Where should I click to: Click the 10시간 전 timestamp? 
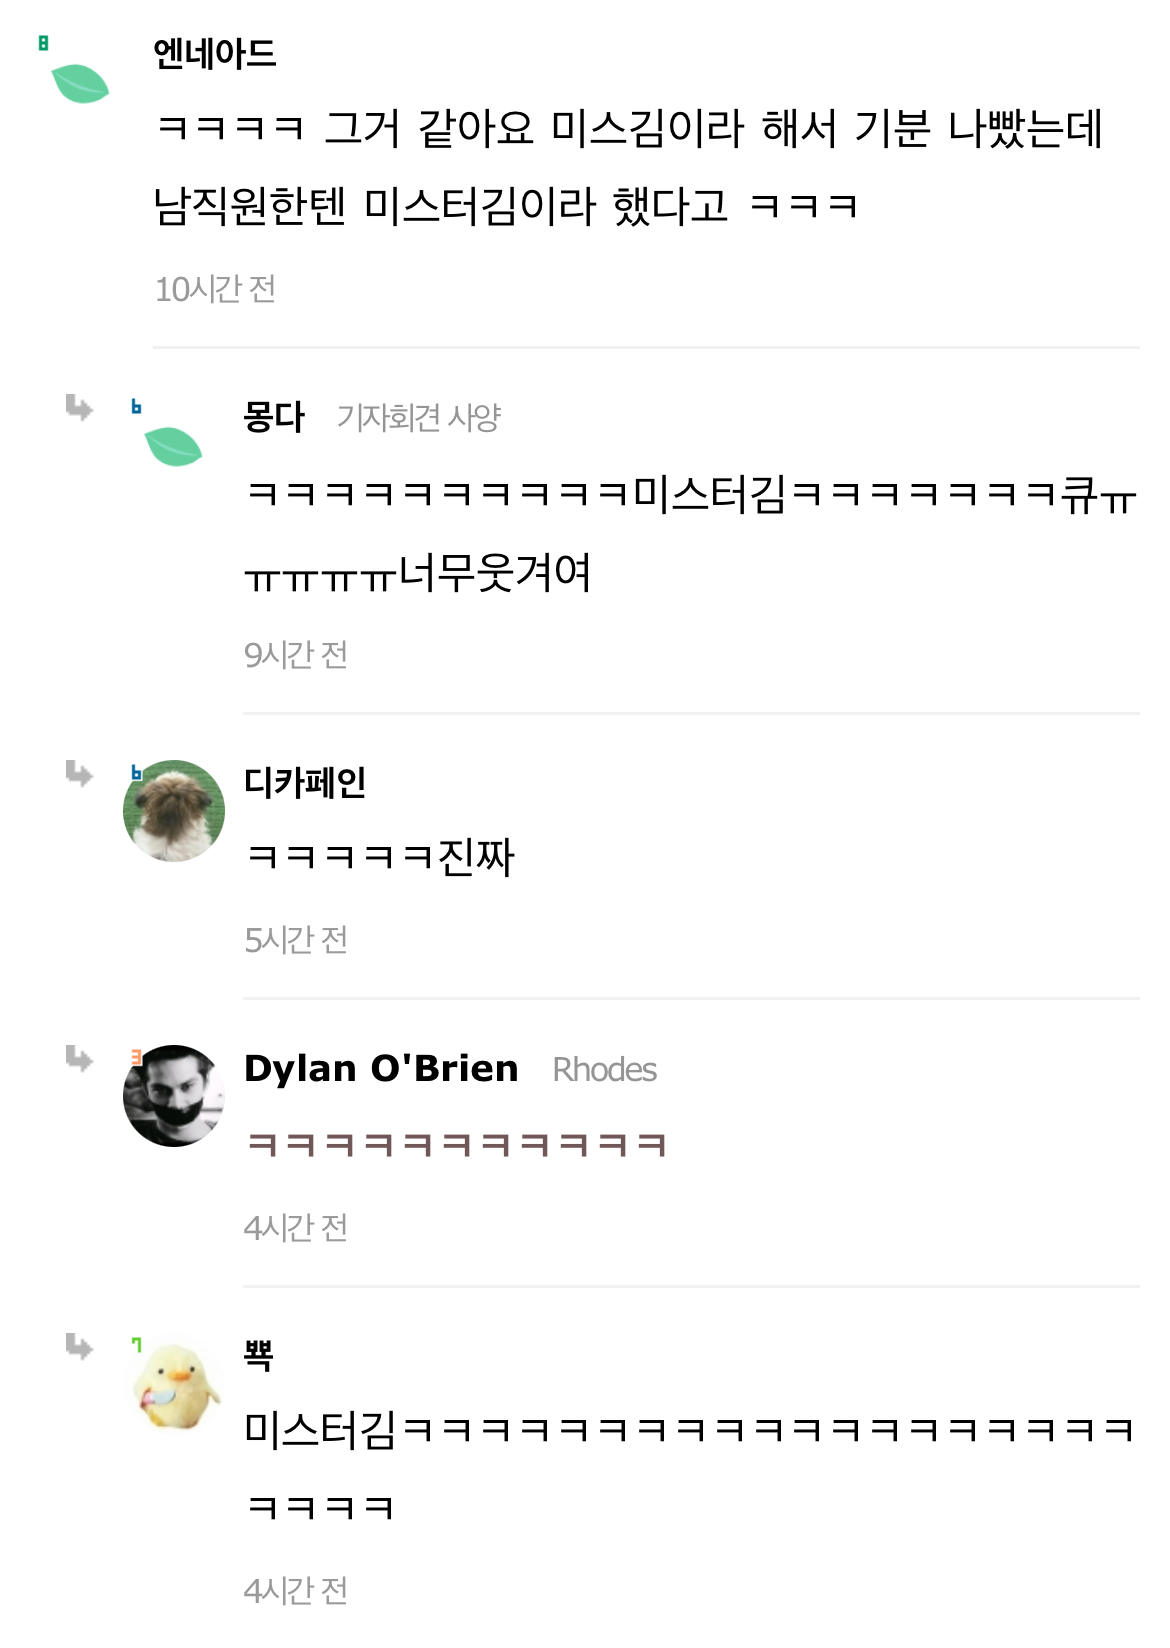click(x=215, y=289)
